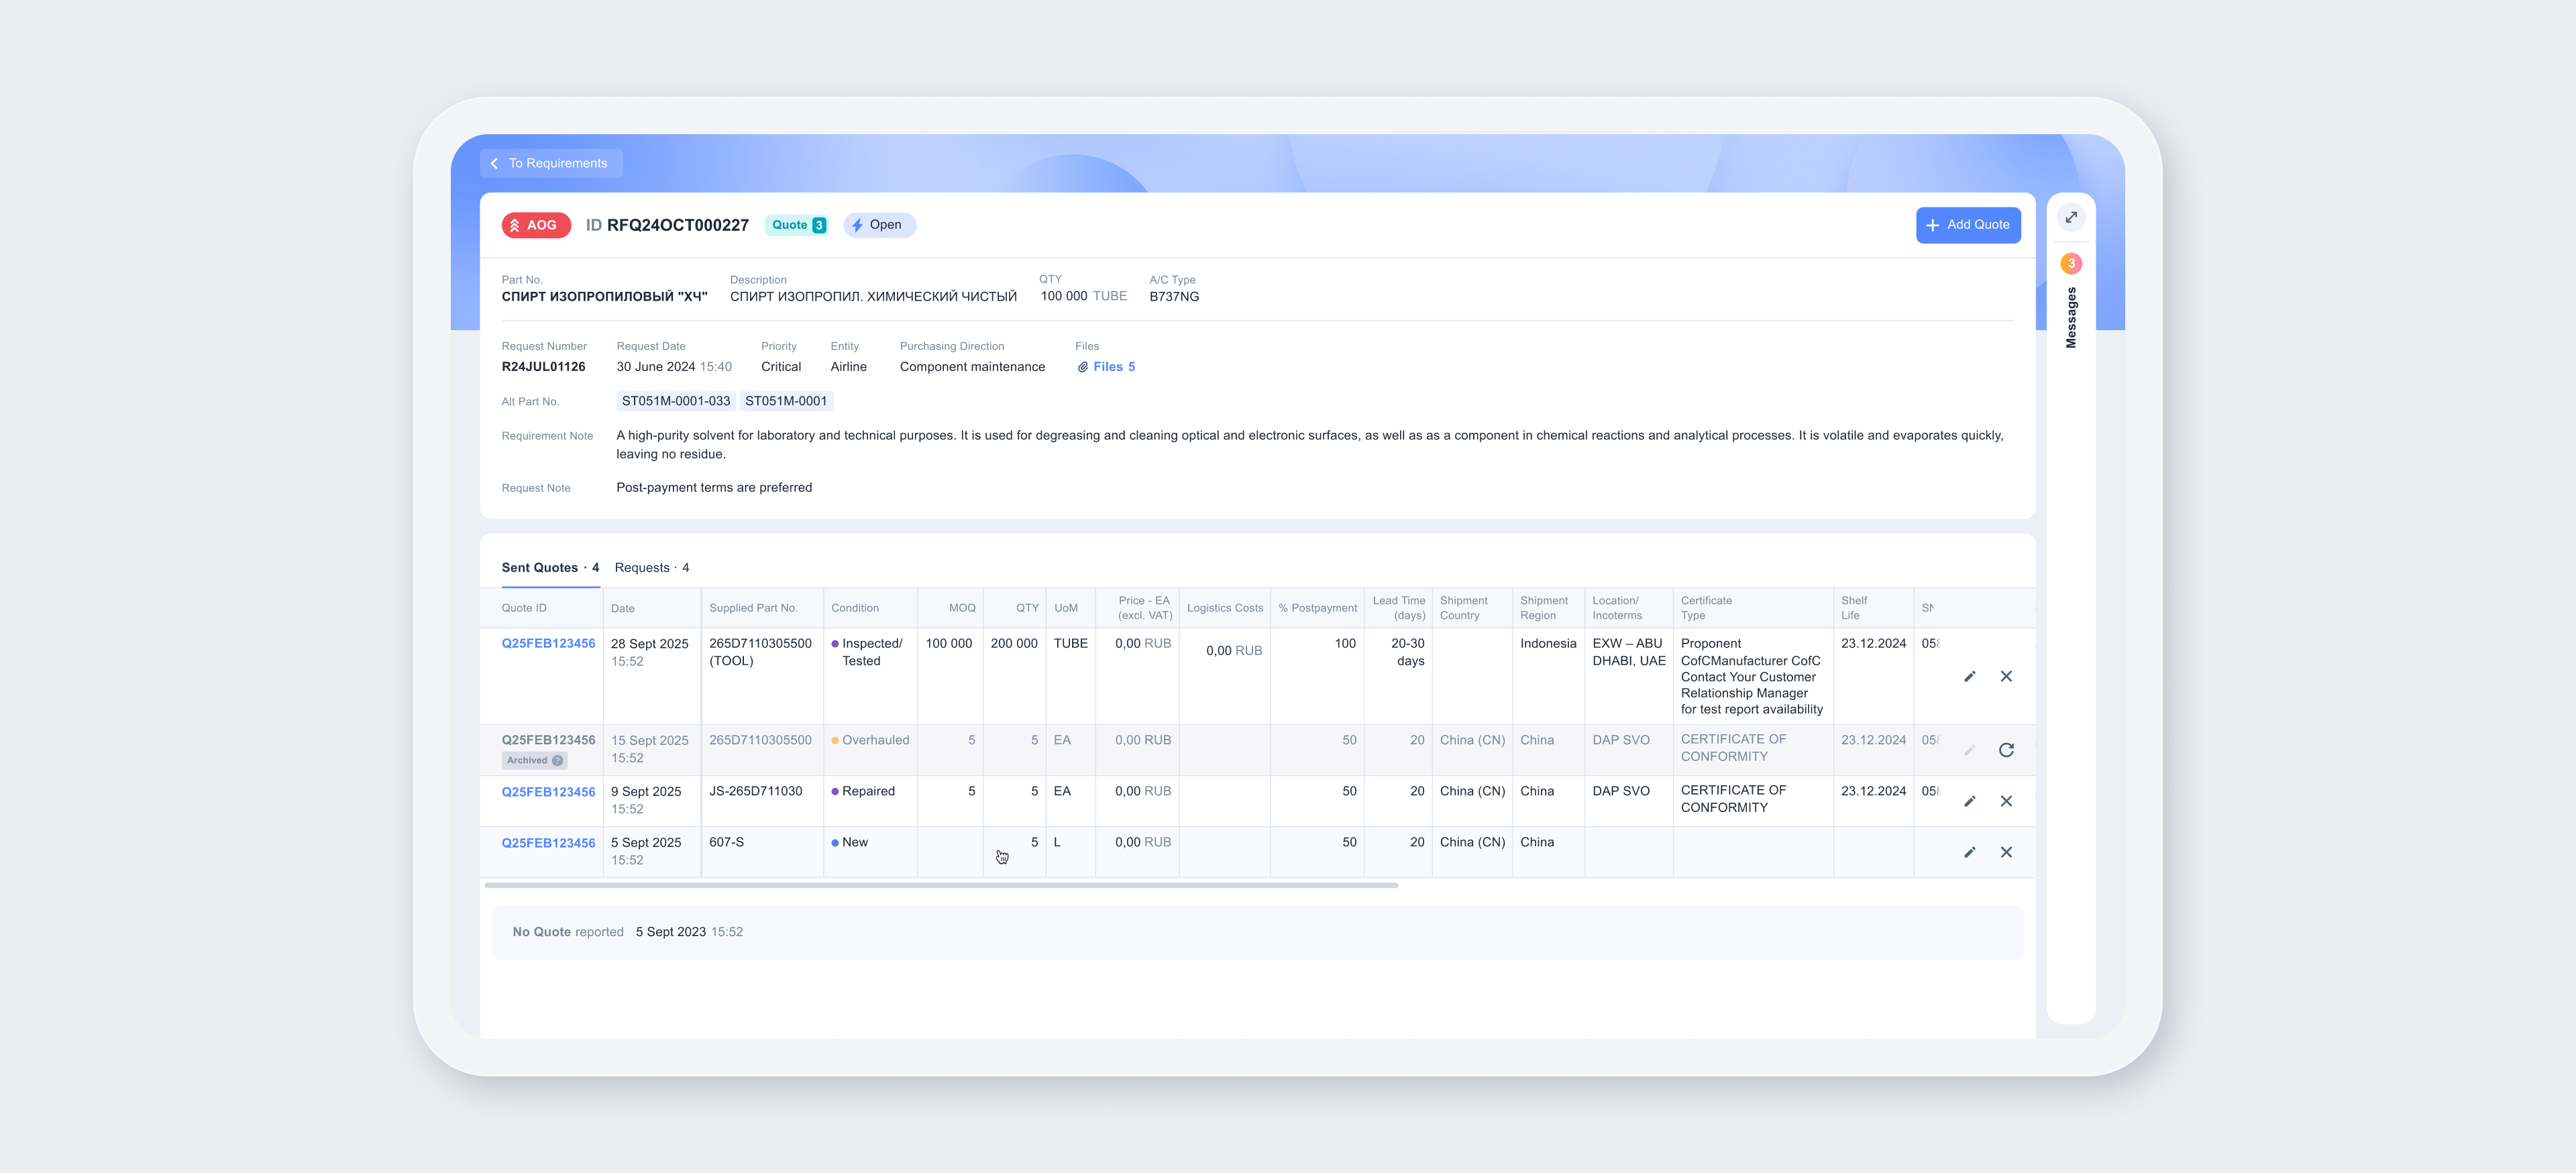Delete the New 607-S quote row
The height and width of the screenshot is (1173, 2576).
(x=2006, y=852)
